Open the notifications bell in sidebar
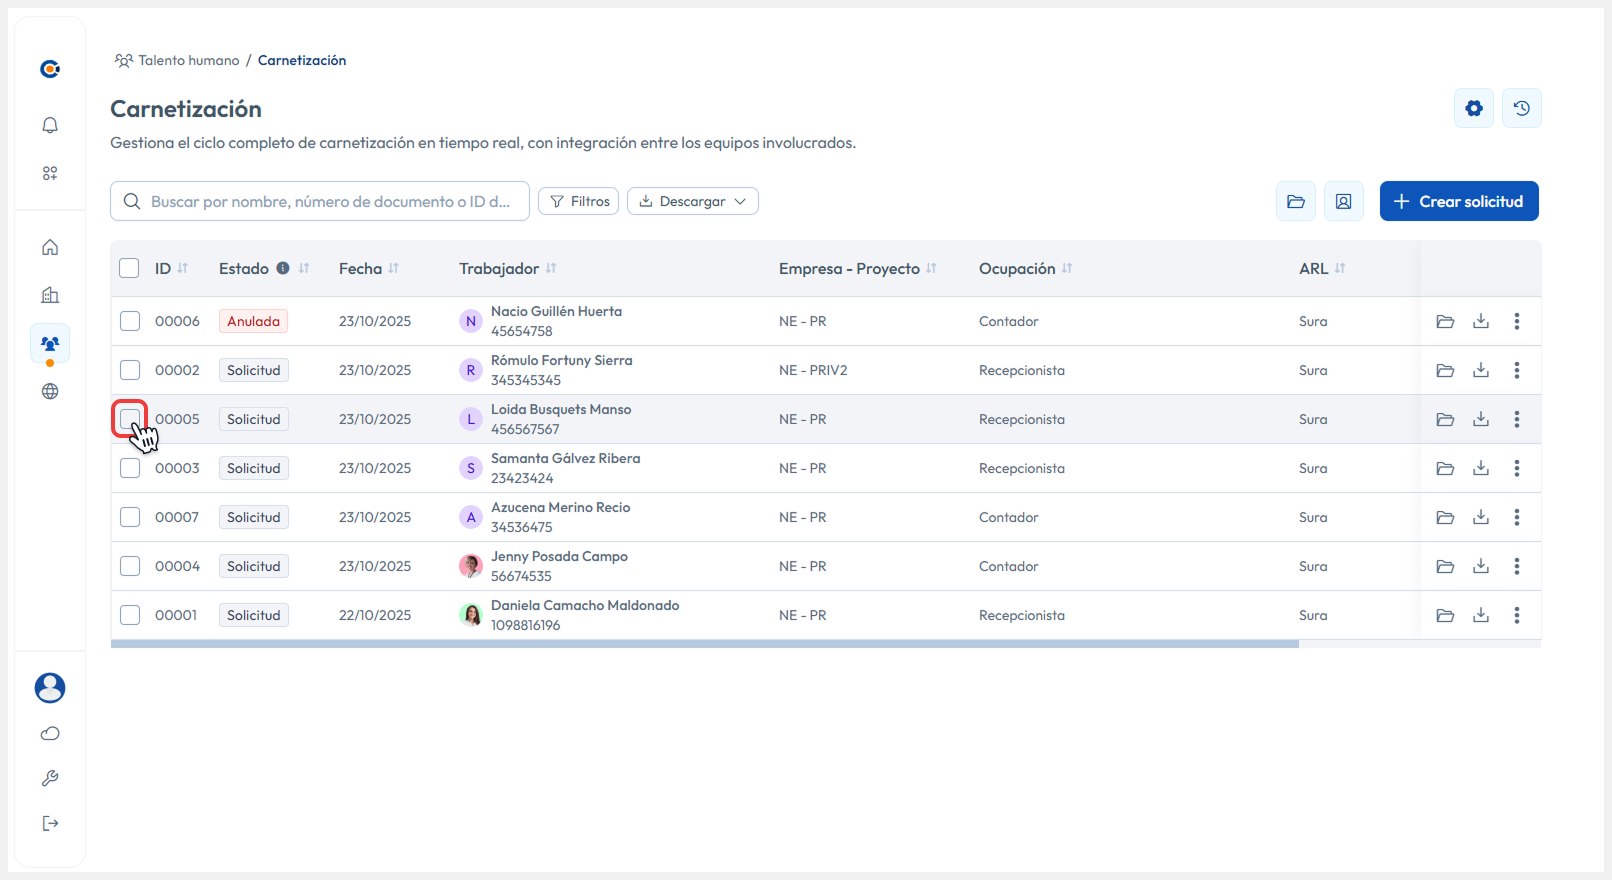The width and height of the screenshot is (1612, 880). [50, 125]
